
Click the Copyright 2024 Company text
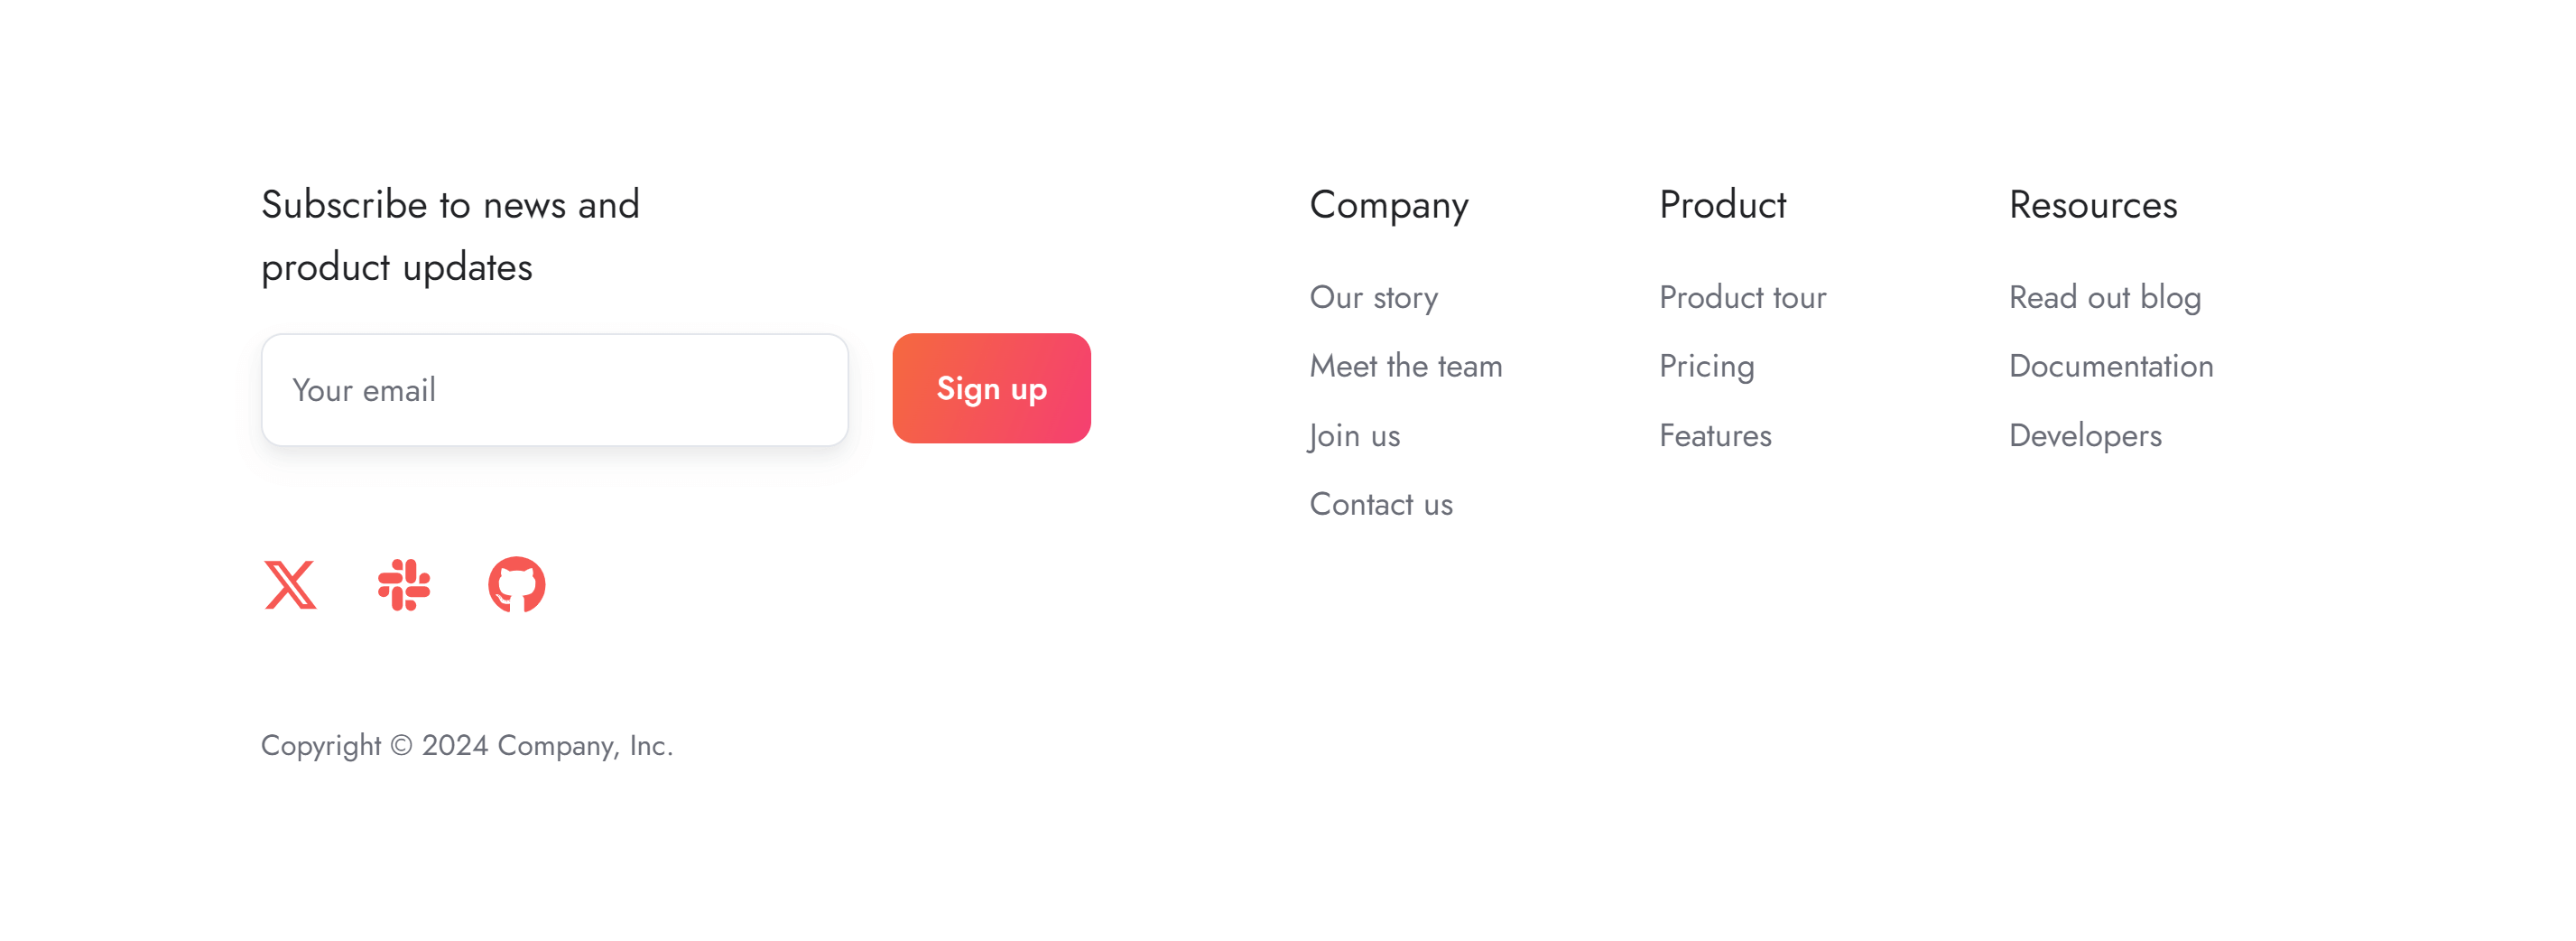pos(466,746)
